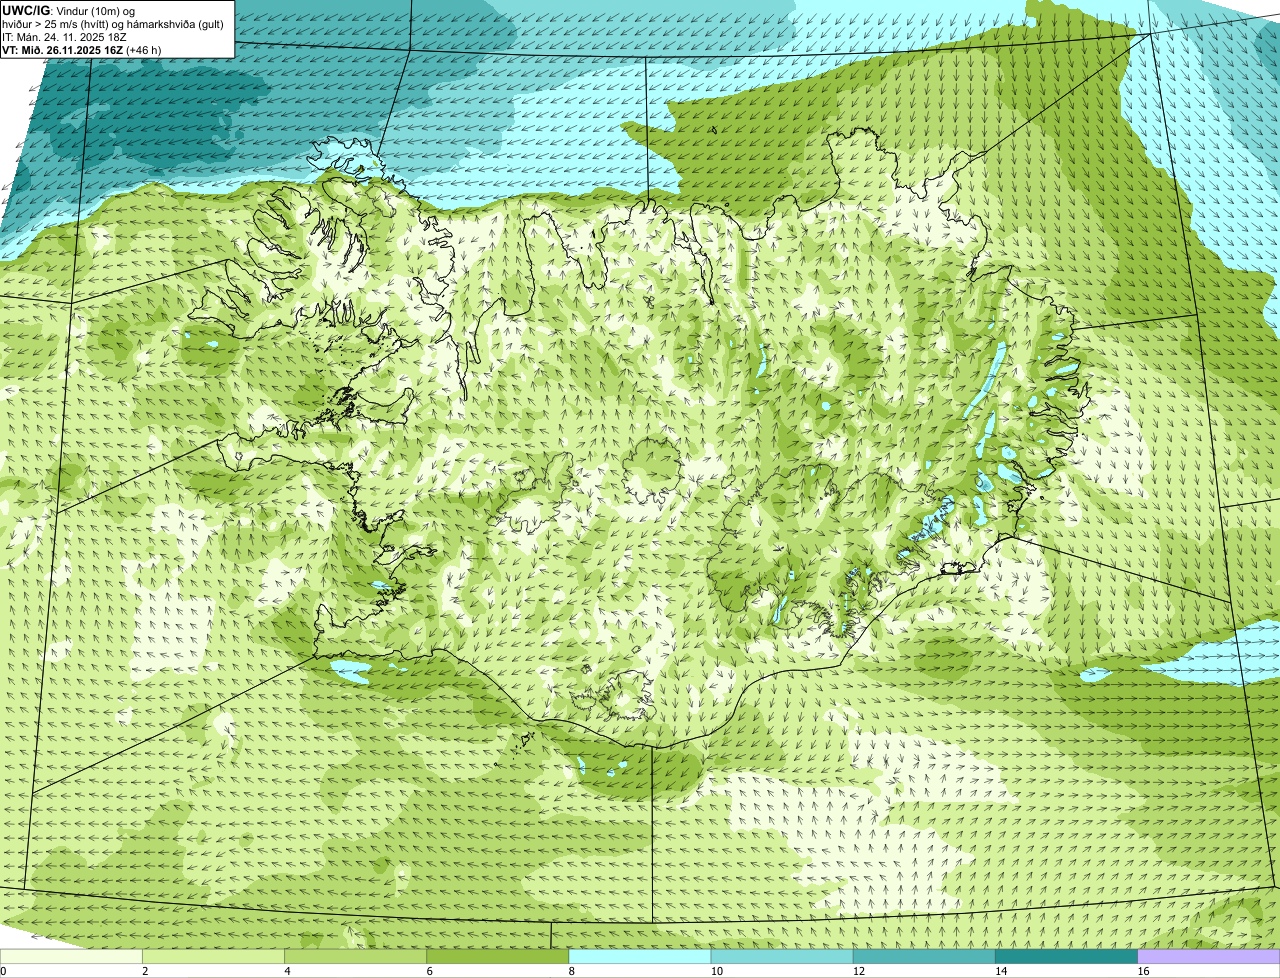
Task: Click the '2' tick label on the colorbar
Action: [145, 971]
